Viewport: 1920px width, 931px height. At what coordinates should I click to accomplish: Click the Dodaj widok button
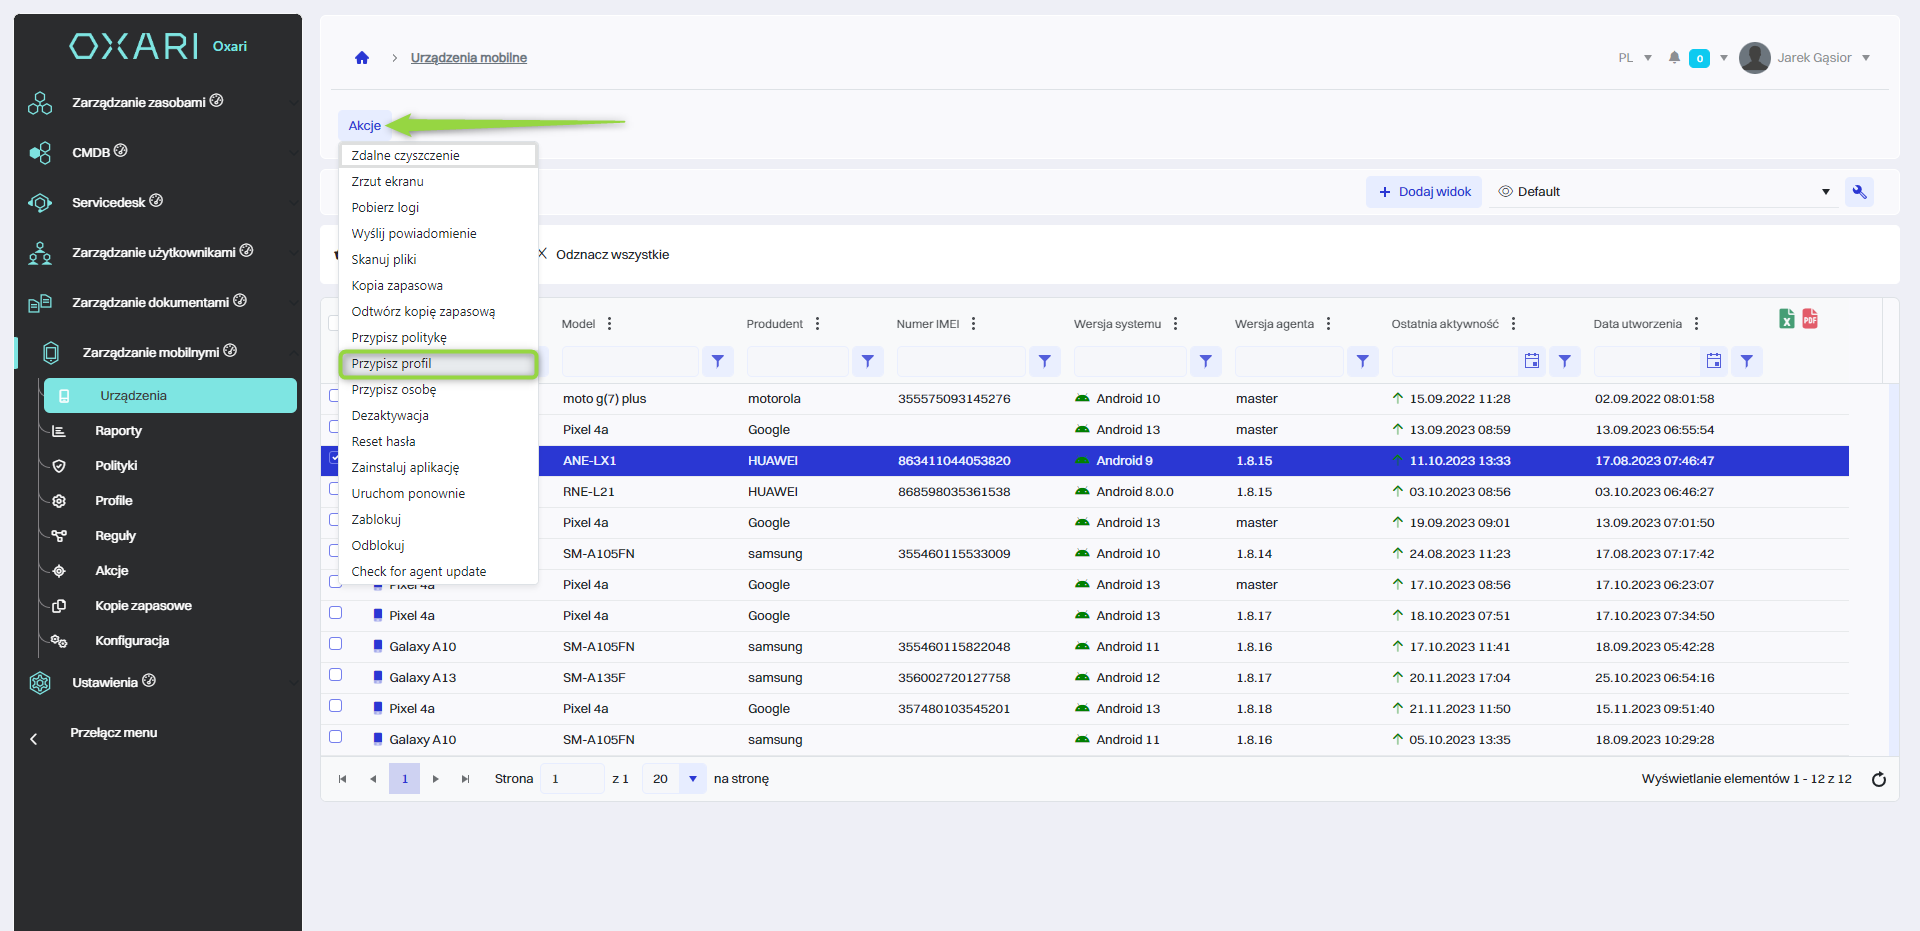[1425, 192]
